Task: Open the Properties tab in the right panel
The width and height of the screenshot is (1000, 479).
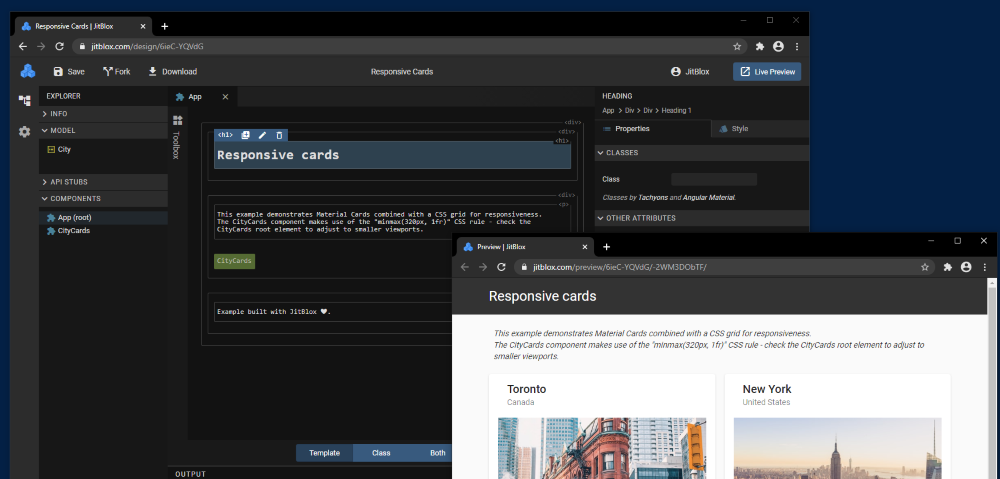Action: click(x=653, y=129)
